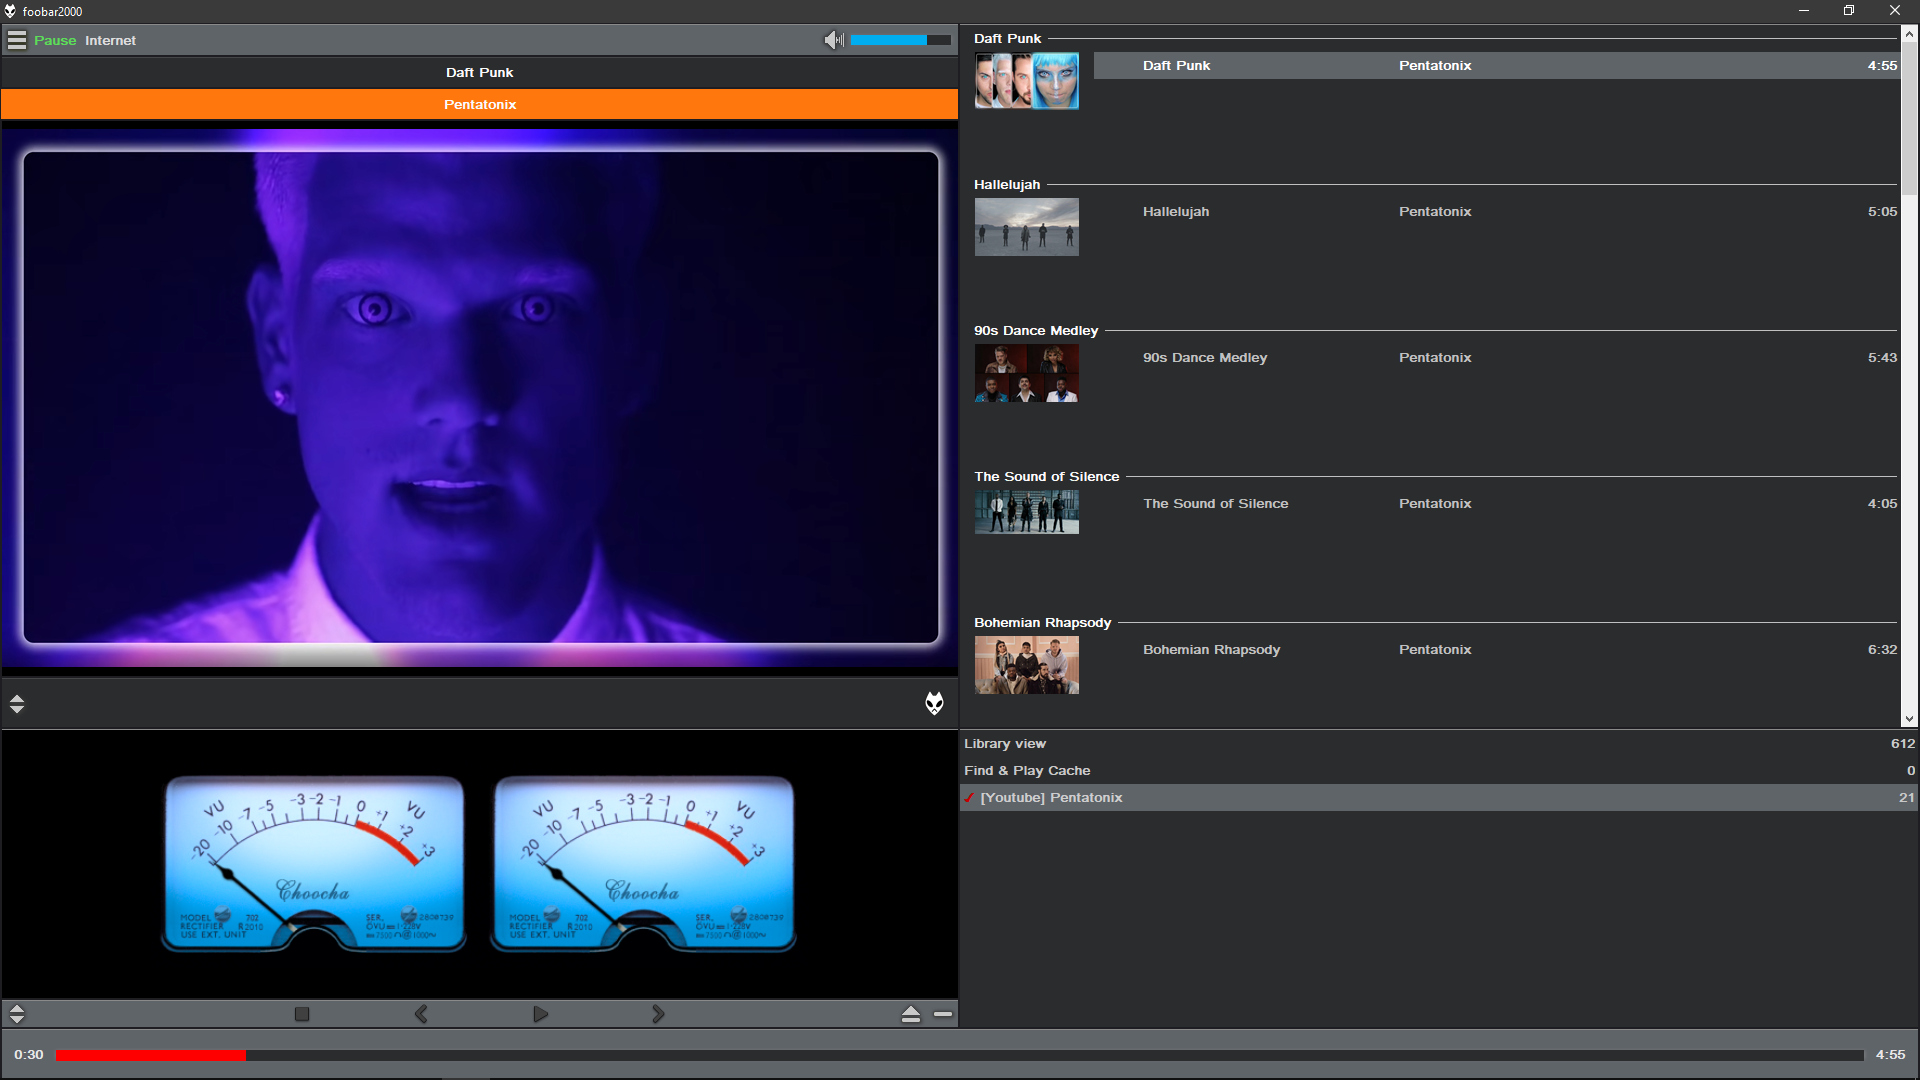1920x1080 pixels.
Task: Click the Bohemian Rhapsody album thumbnail
Action: point(1026,665)
